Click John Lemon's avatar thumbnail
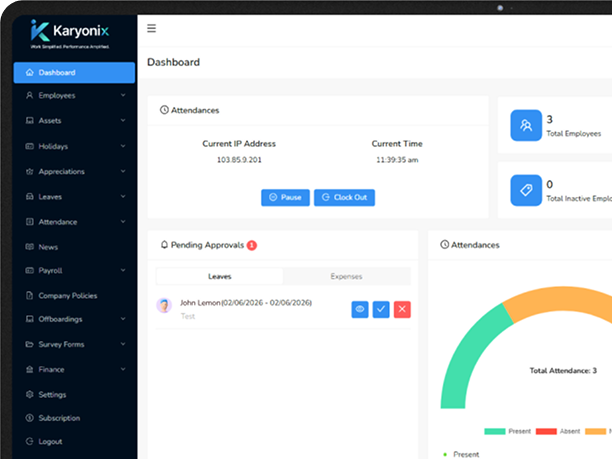 164,306
